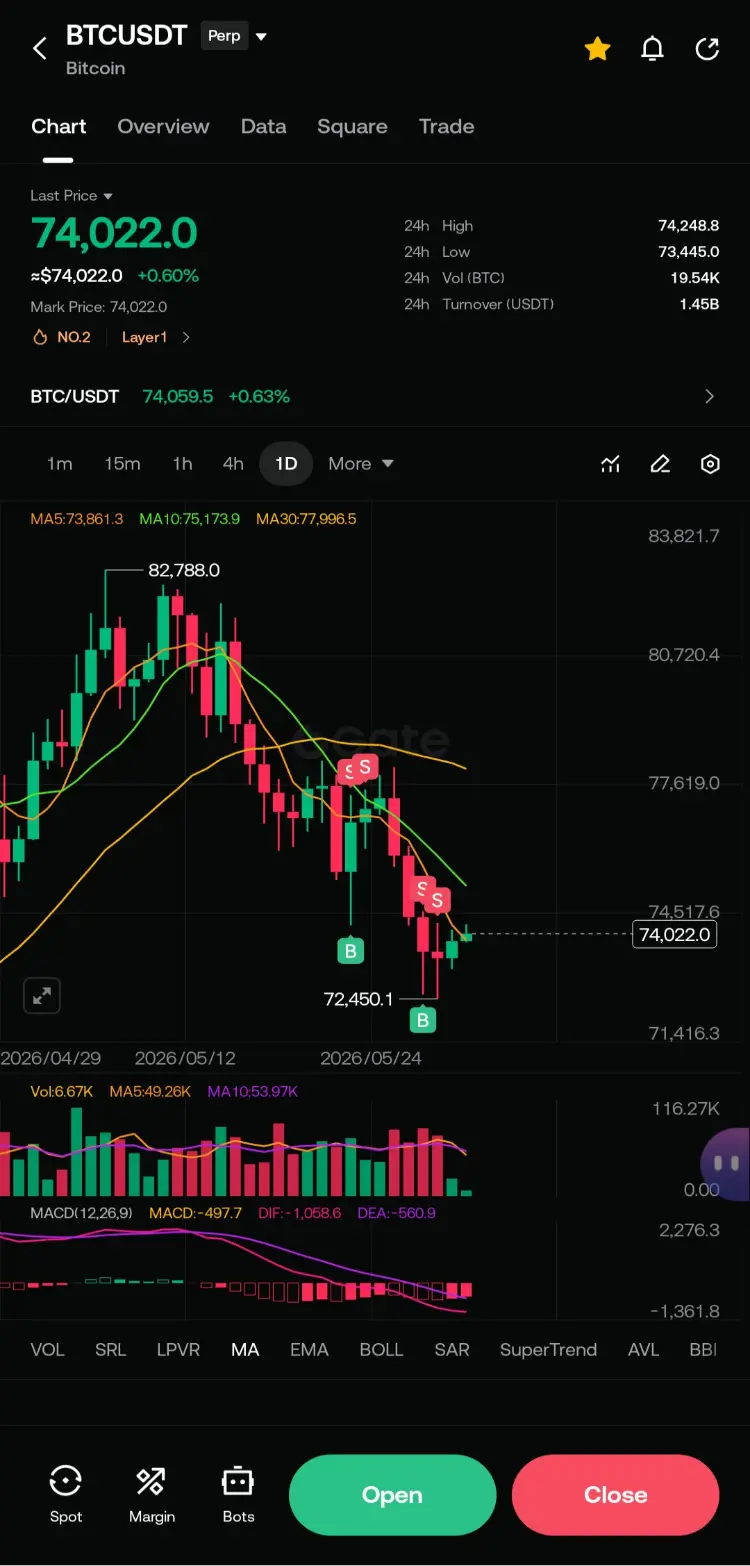Open the Layer1 category tag
This screenshot has width=750, height=1566.
(144, 337)
